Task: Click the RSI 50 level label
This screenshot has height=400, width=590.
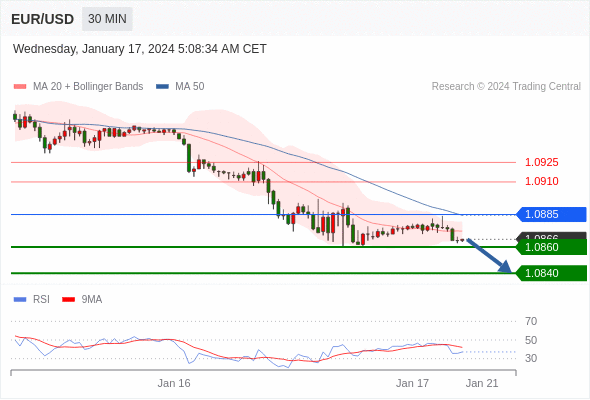Action: (x=531, y=340)
